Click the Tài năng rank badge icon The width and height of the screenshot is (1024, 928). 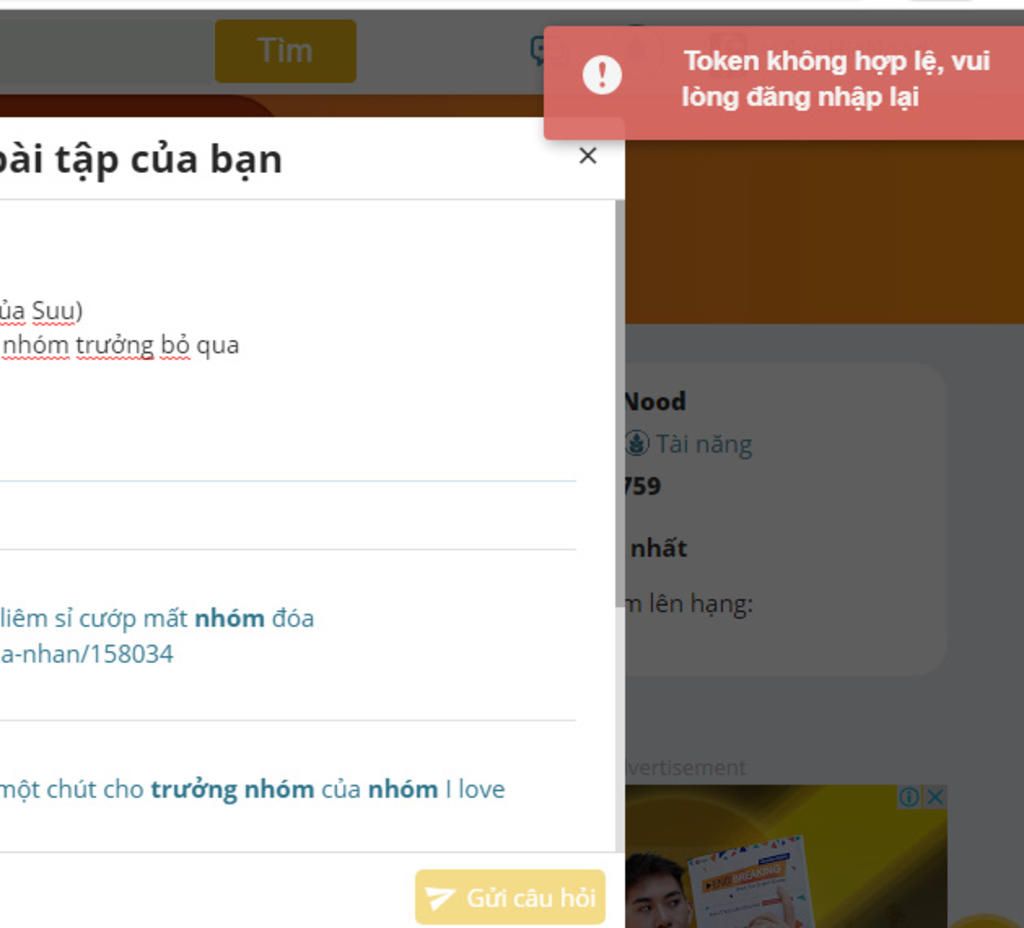(636, 443)
